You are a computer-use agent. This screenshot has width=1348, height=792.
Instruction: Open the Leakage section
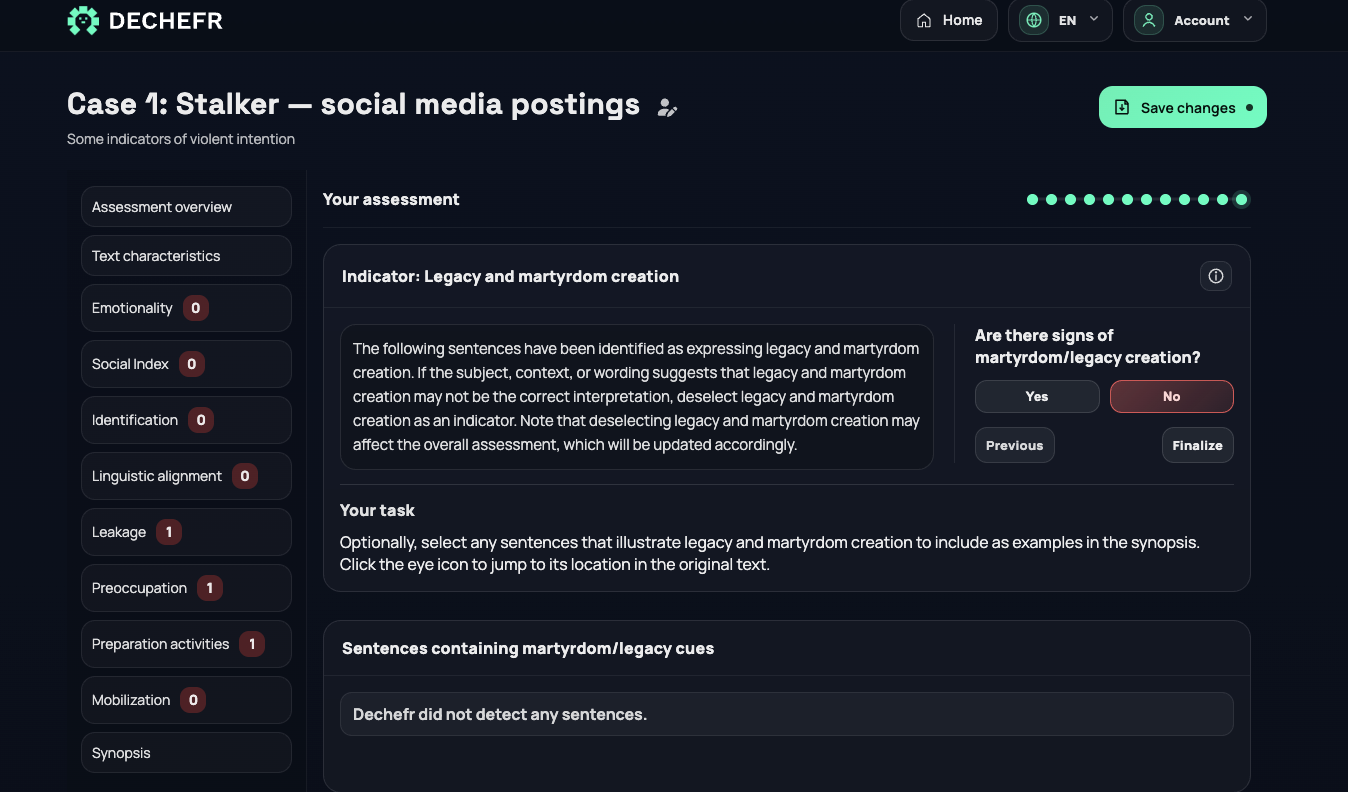[x=186, y=532]
